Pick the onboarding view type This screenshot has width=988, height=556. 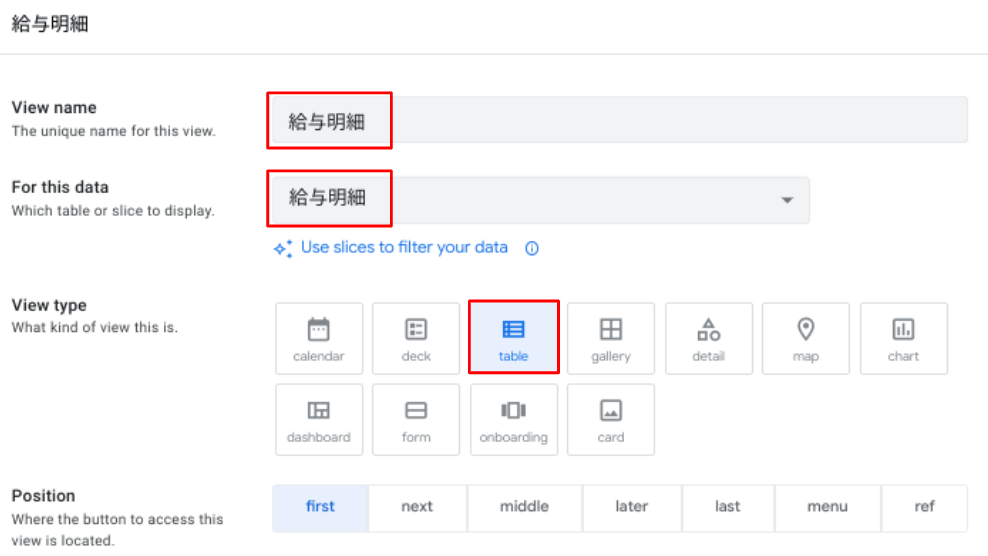pos(513,420)
